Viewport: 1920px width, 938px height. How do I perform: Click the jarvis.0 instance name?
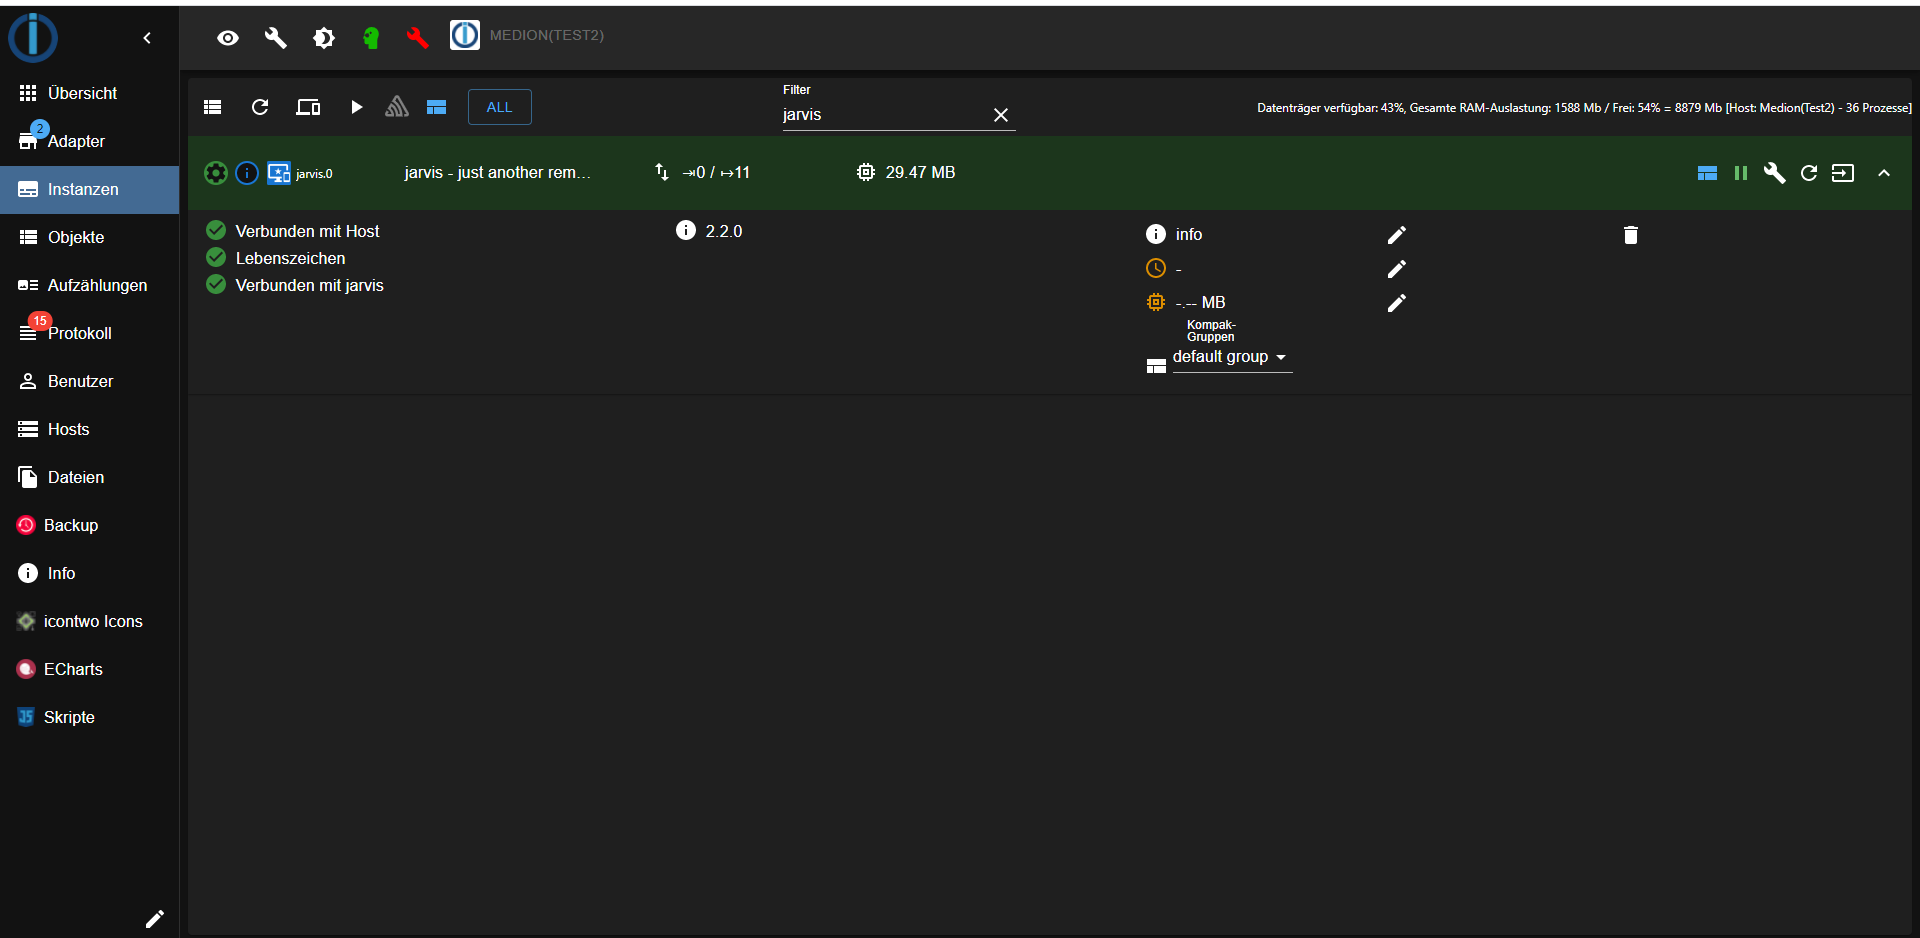[x=314, y=174]
